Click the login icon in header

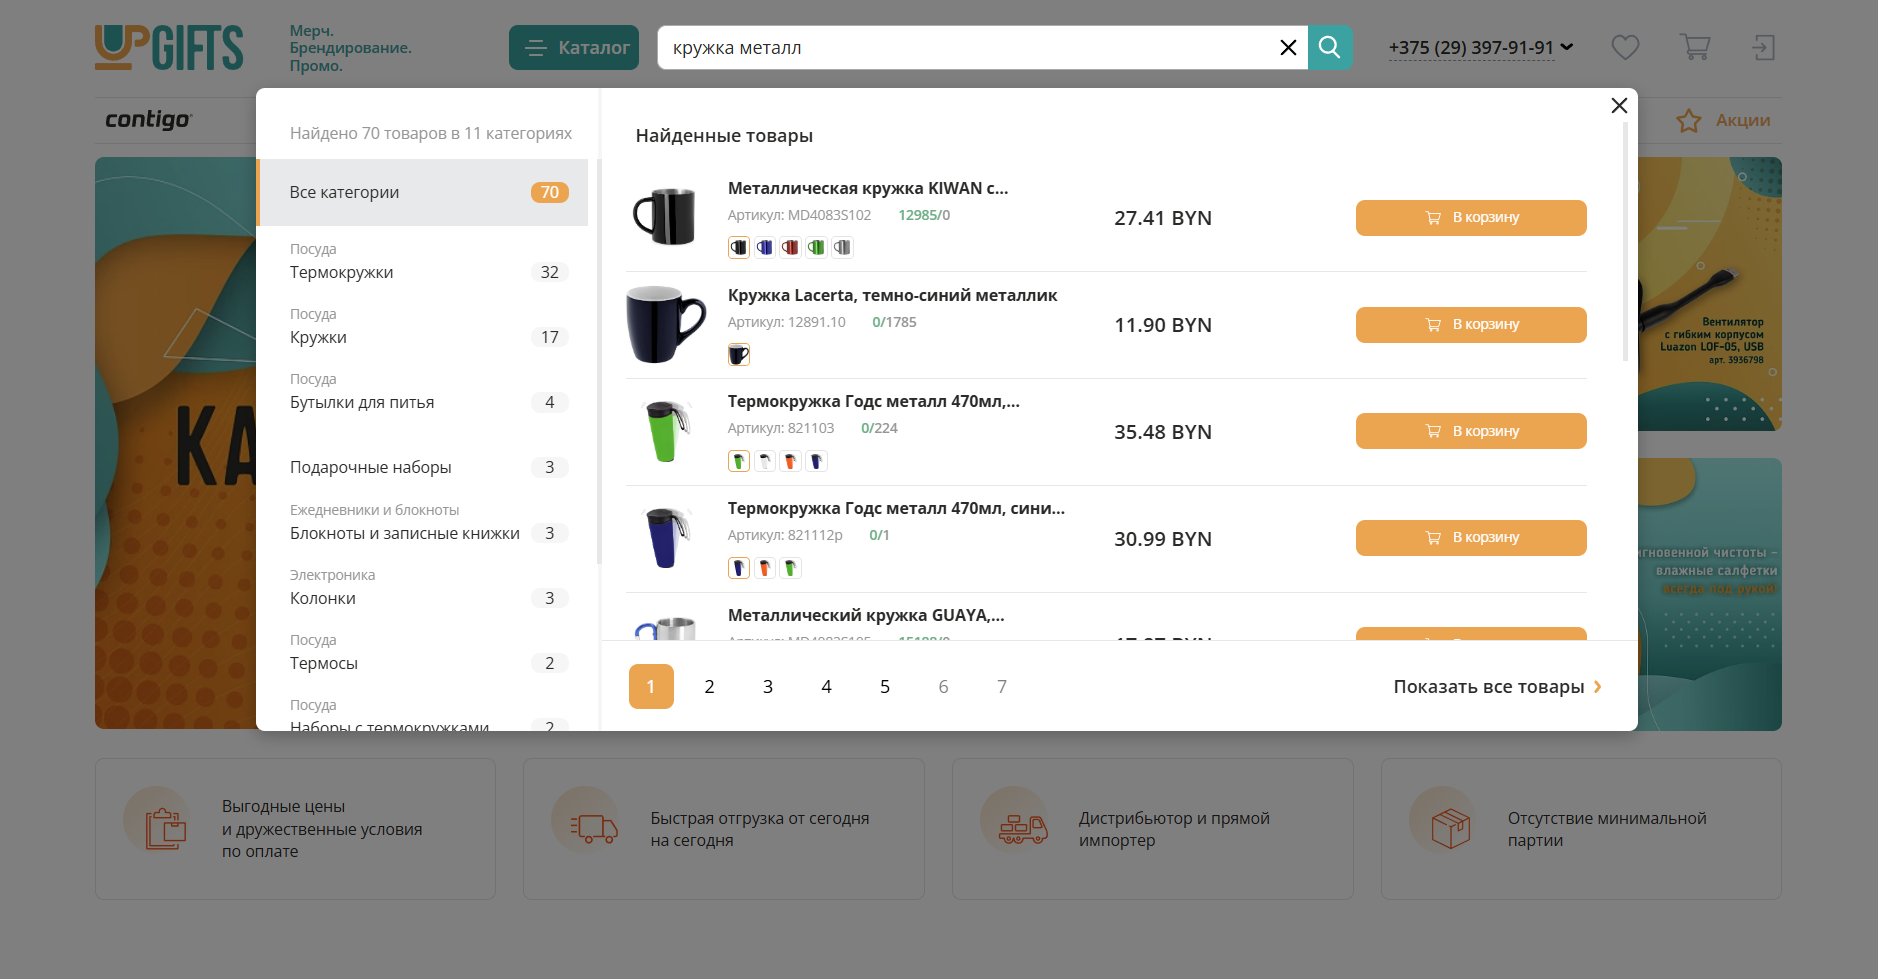coord(1763,47)
